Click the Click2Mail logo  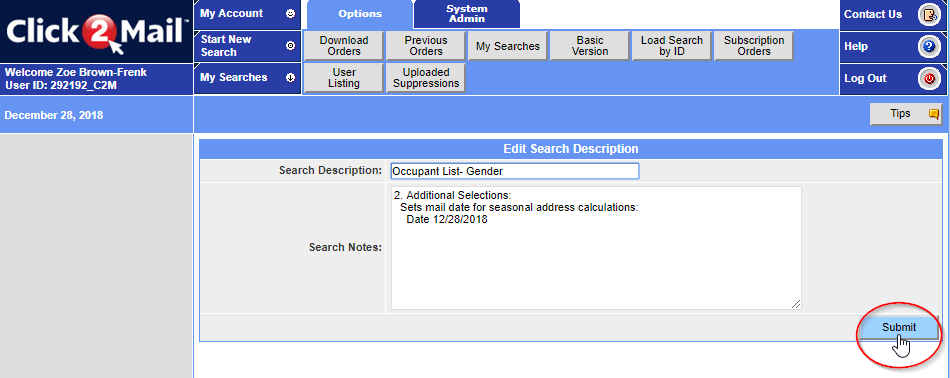97,32
